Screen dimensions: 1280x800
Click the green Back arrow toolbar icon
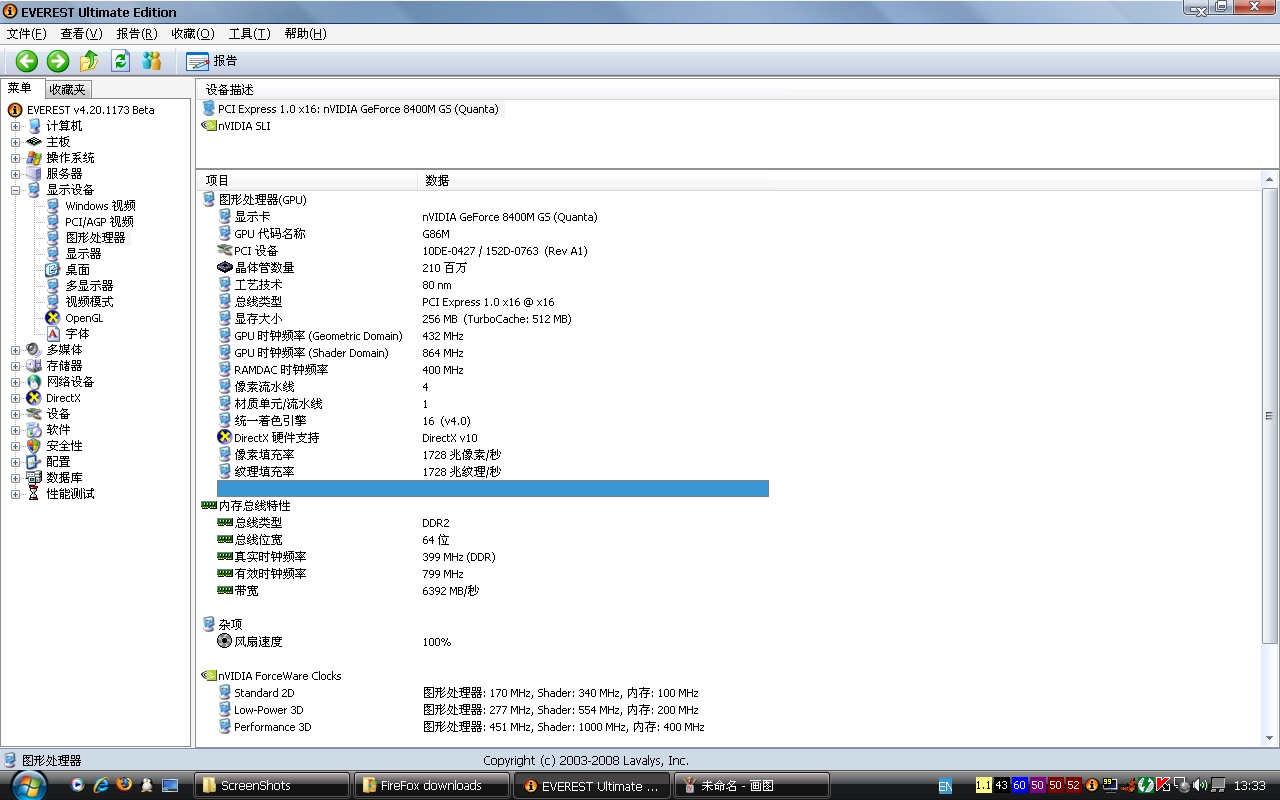(x=27, y=61)
